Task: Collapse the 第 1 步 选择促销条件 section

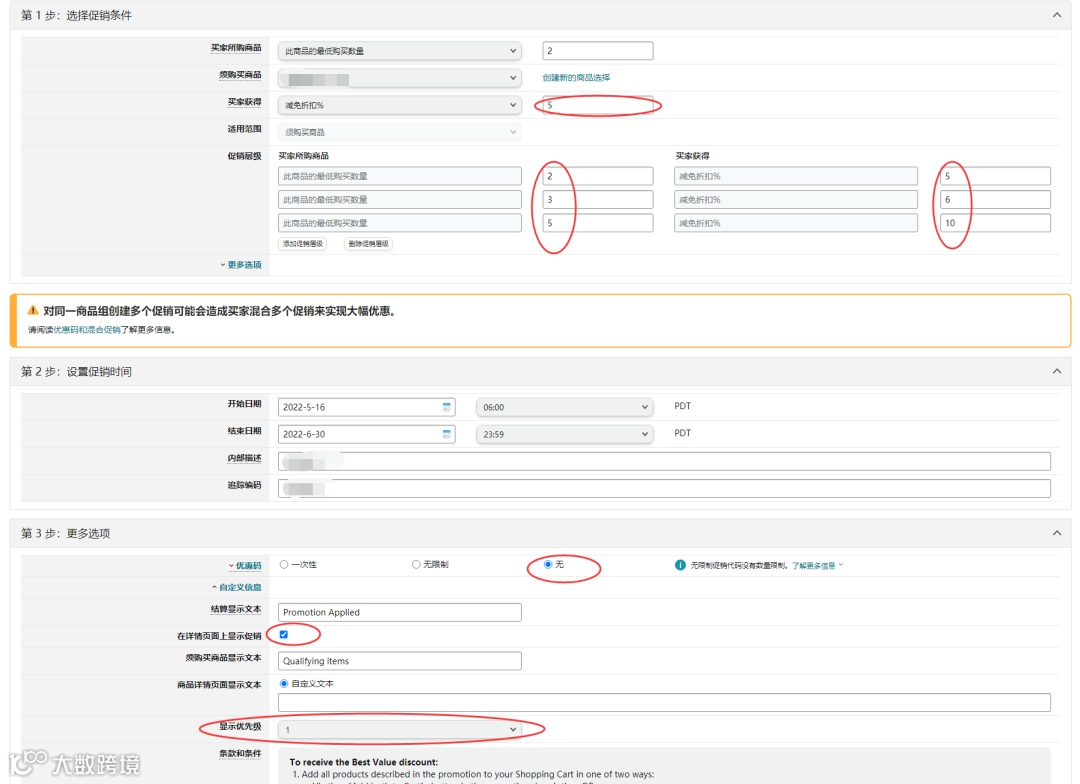Action: [1057, 15]
